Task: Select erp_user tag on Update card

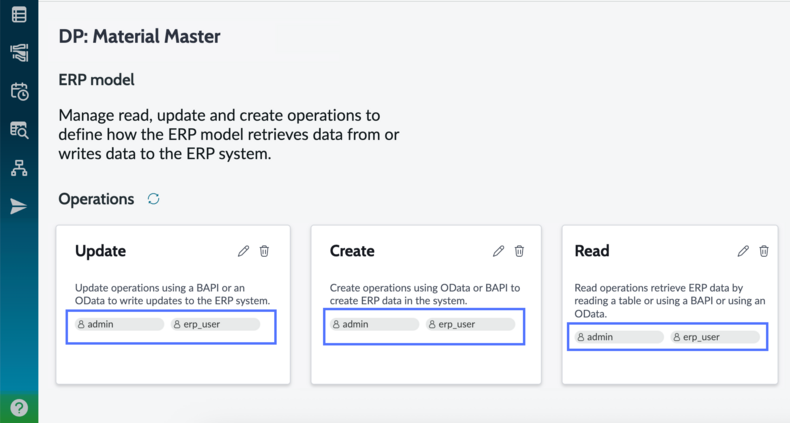Action: coord(215,324)
